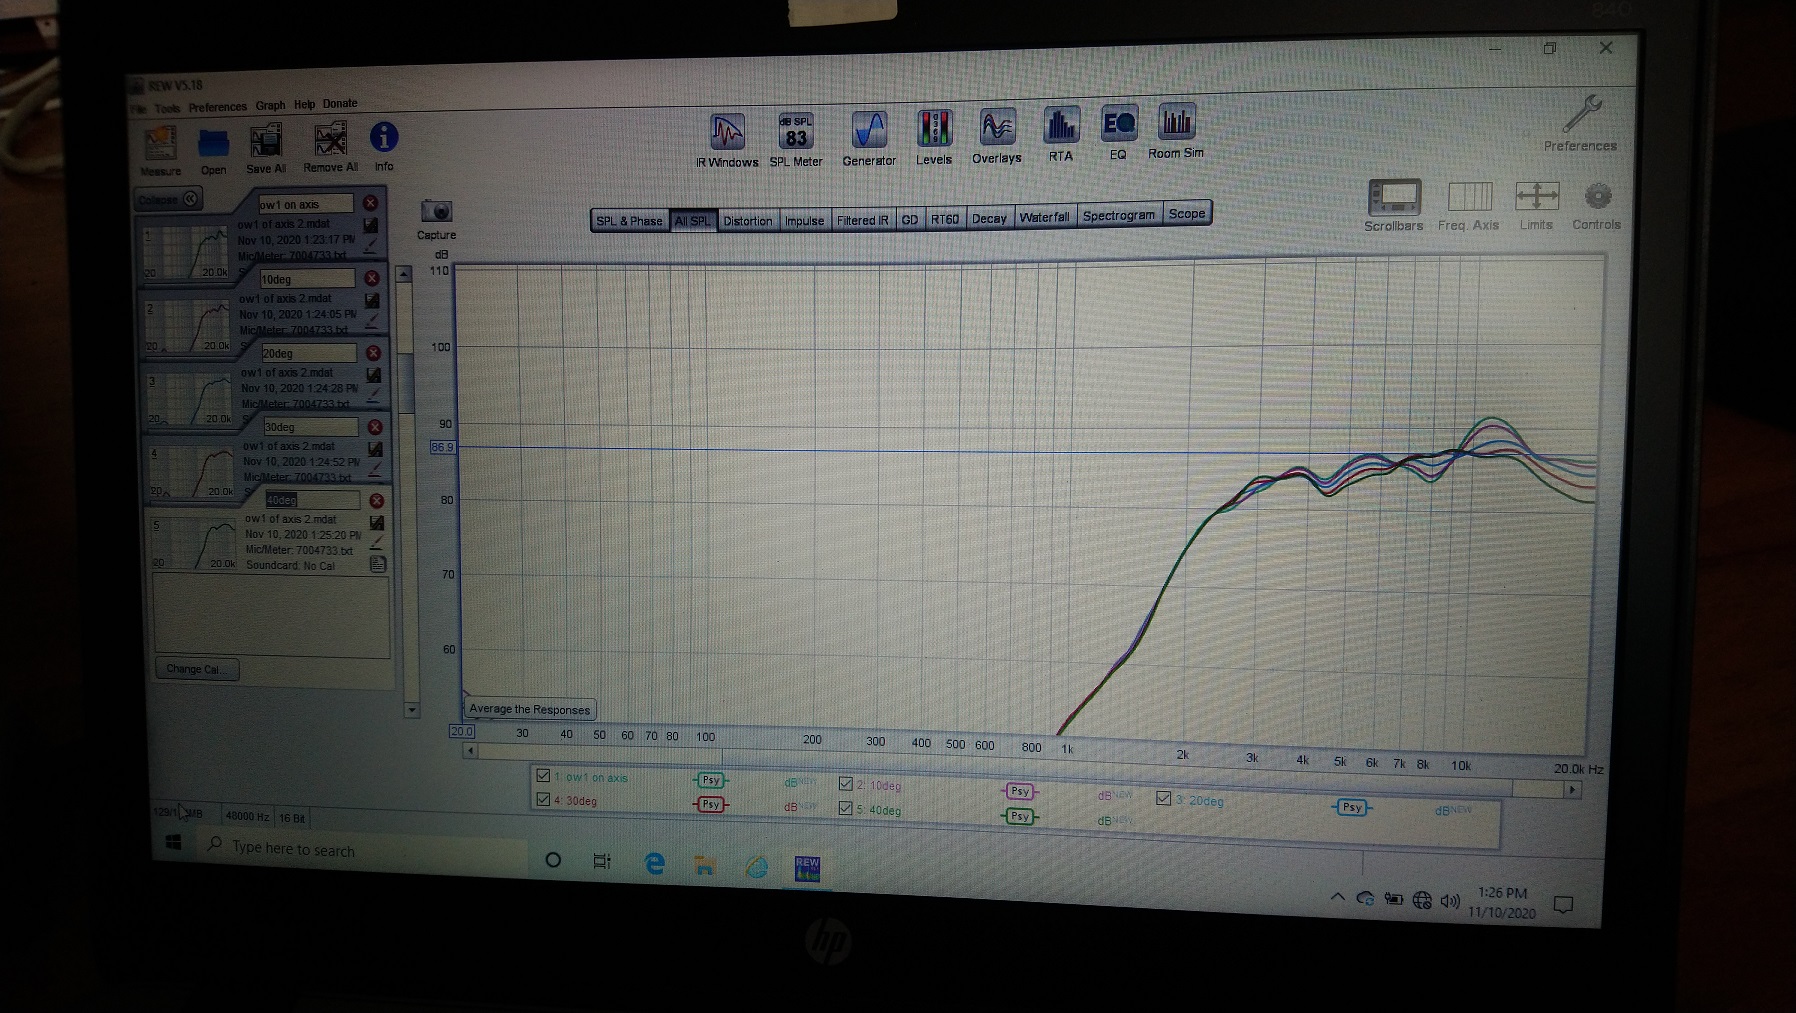Open the signal Generator
Screen dimensions: 1796x1013
pyautogui.click(x=869, y=130)
